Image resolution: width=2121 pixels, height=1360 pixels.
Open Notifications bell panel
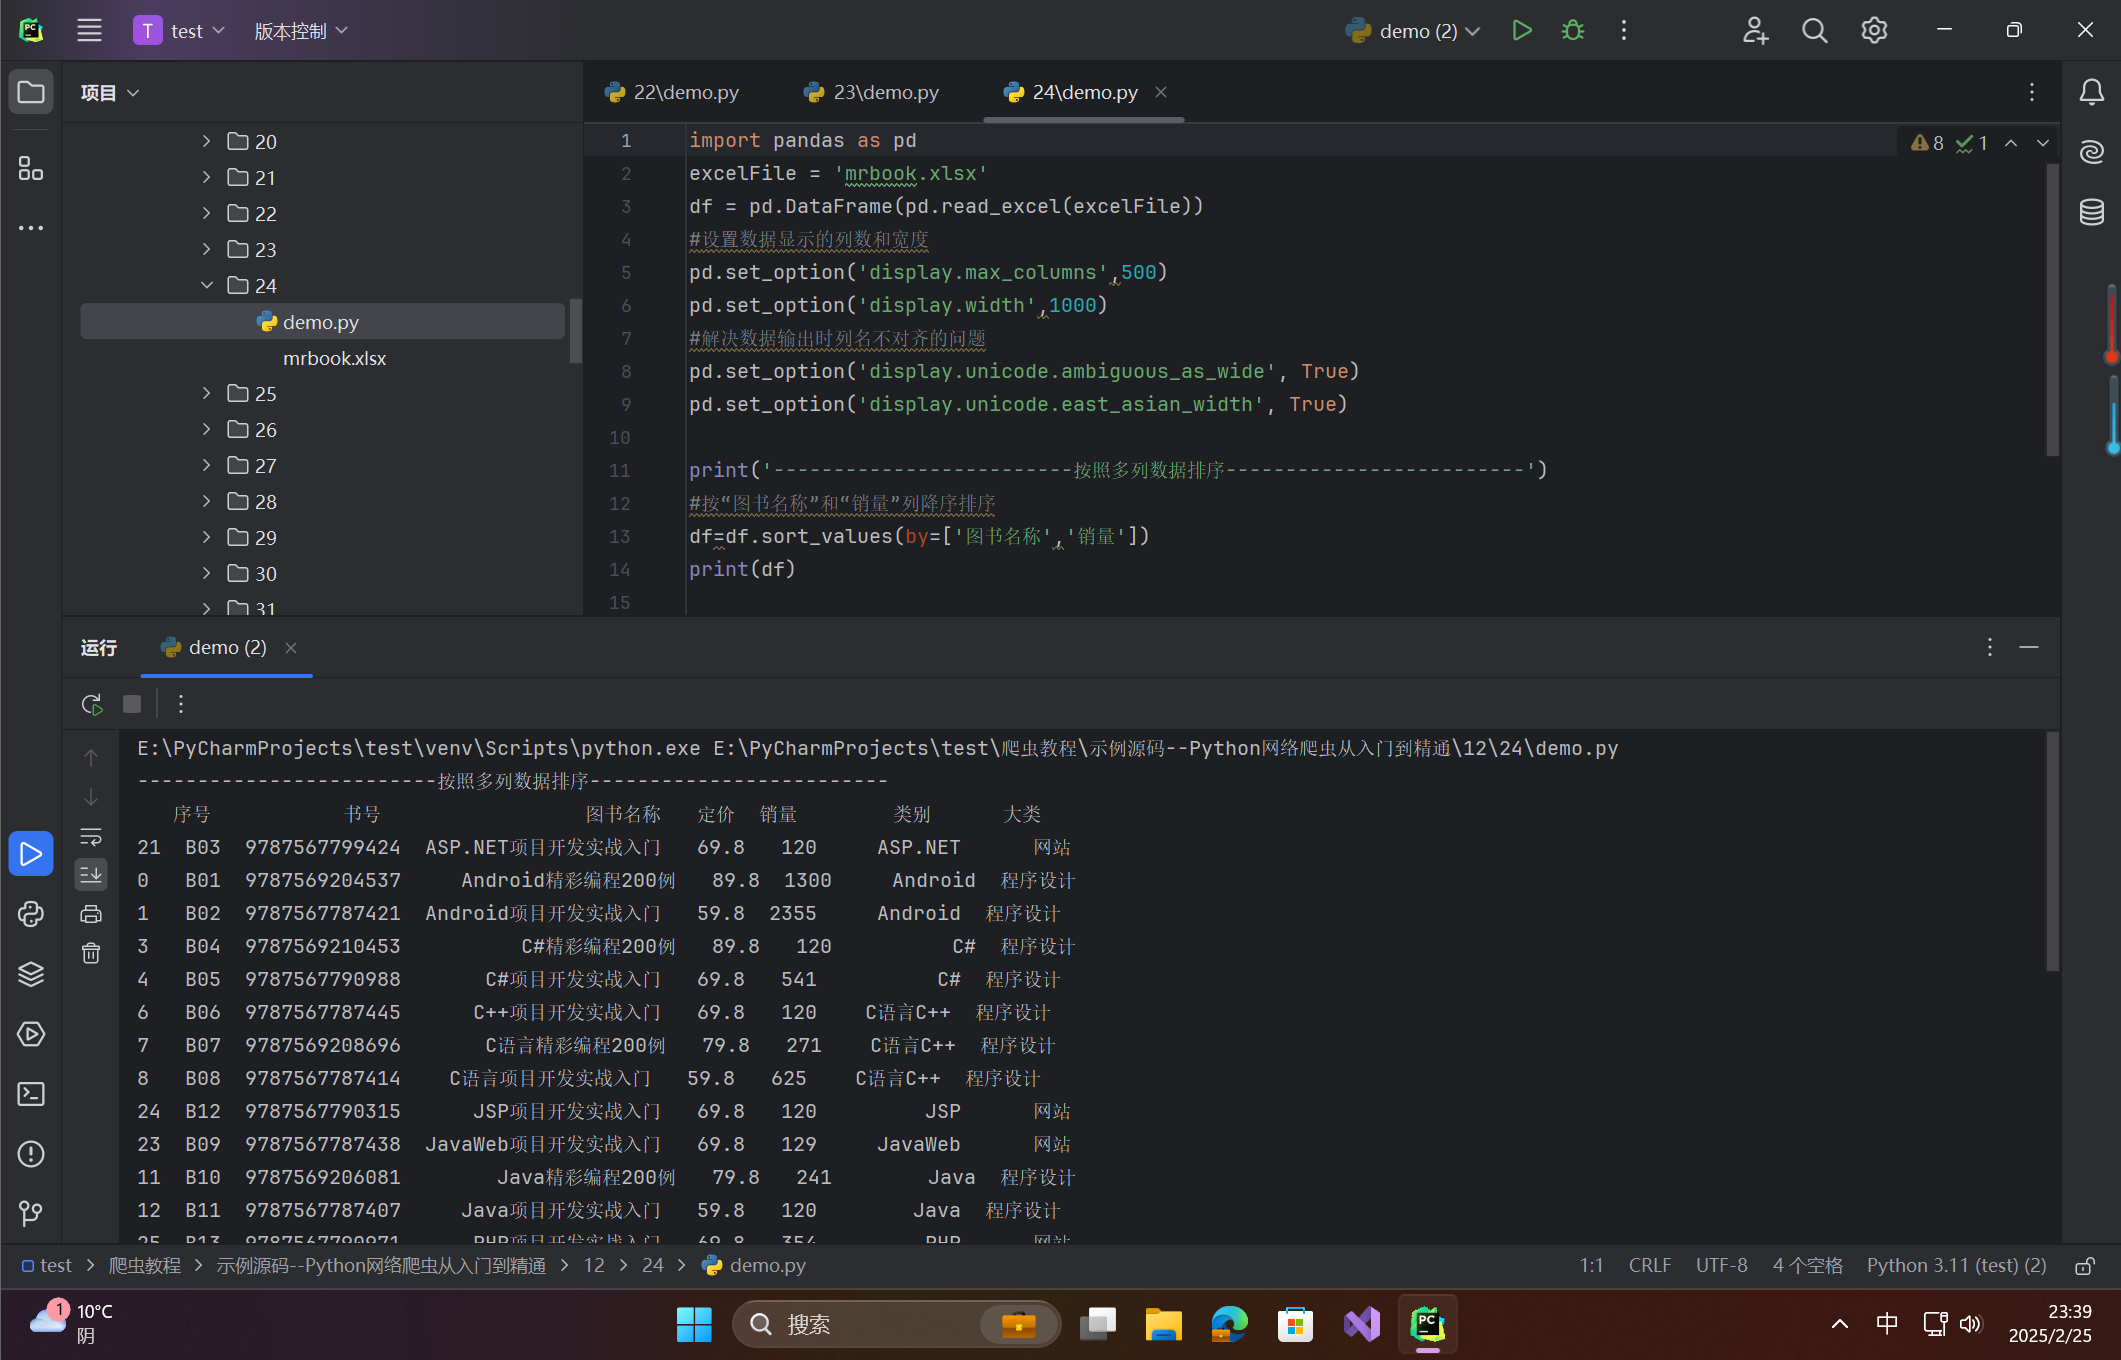2092,92
